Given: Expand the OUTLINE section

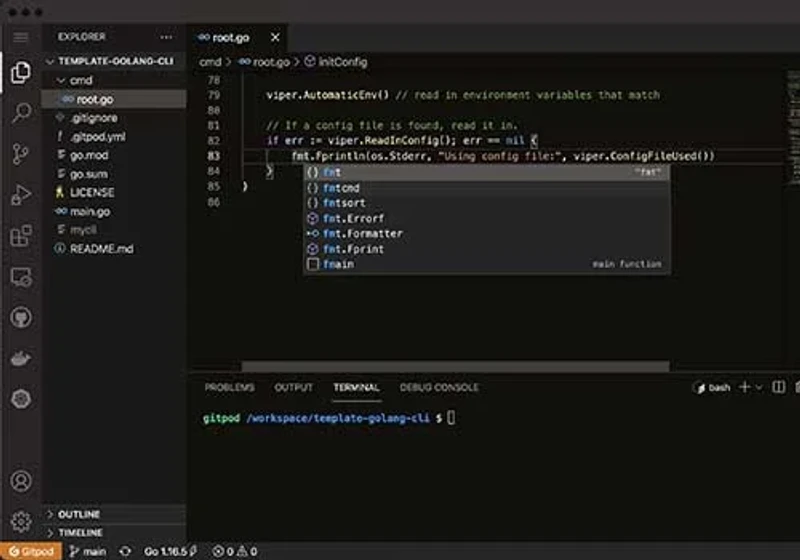Looking at the screenshot, I should click(115, 514).
